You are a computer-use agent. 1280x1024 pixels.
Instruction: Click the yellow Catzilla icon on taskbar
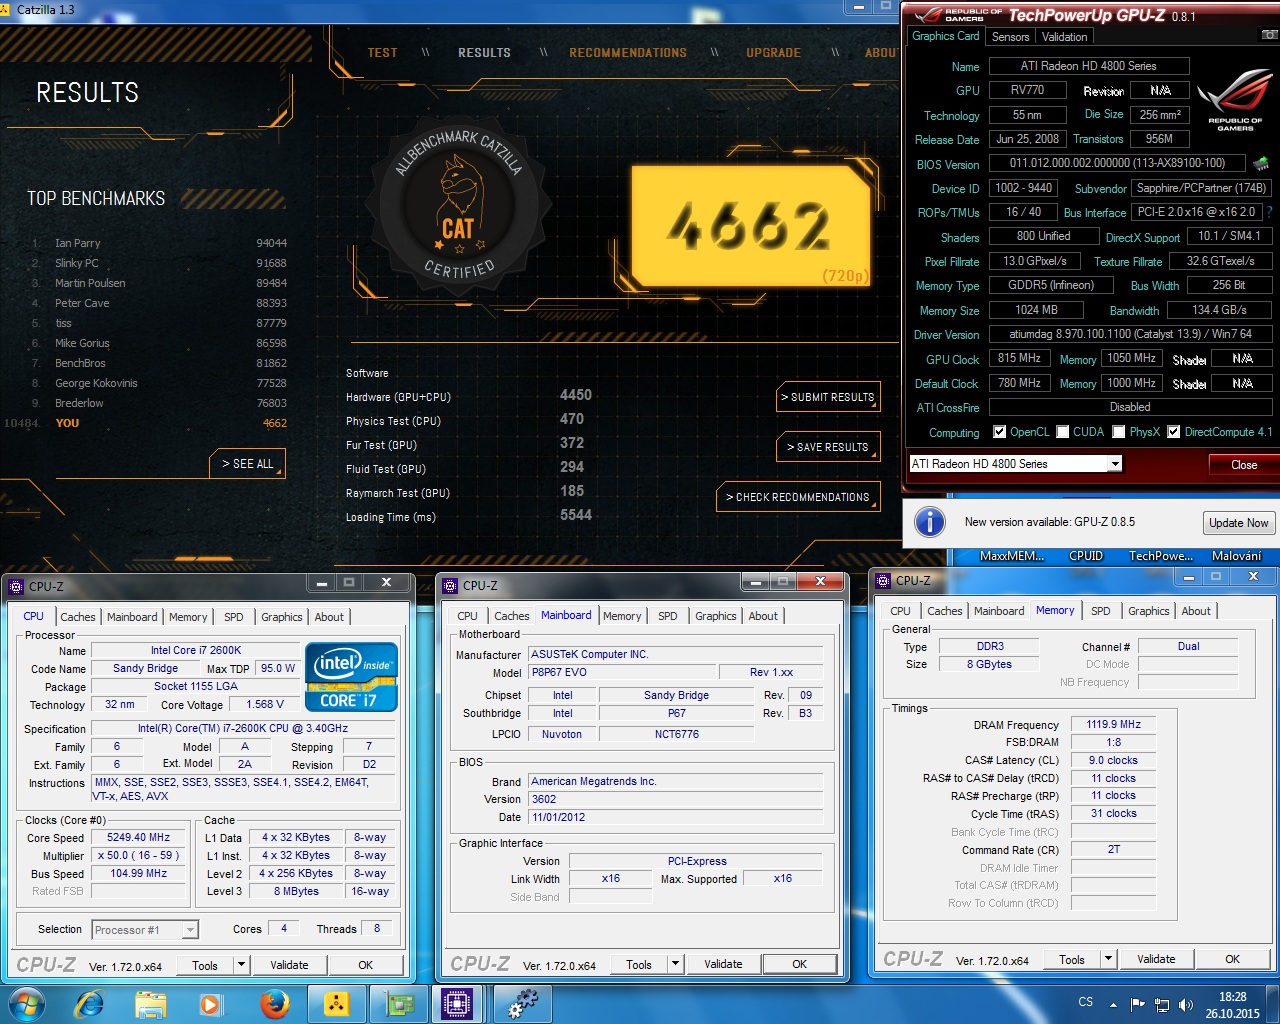point(336,1004)
